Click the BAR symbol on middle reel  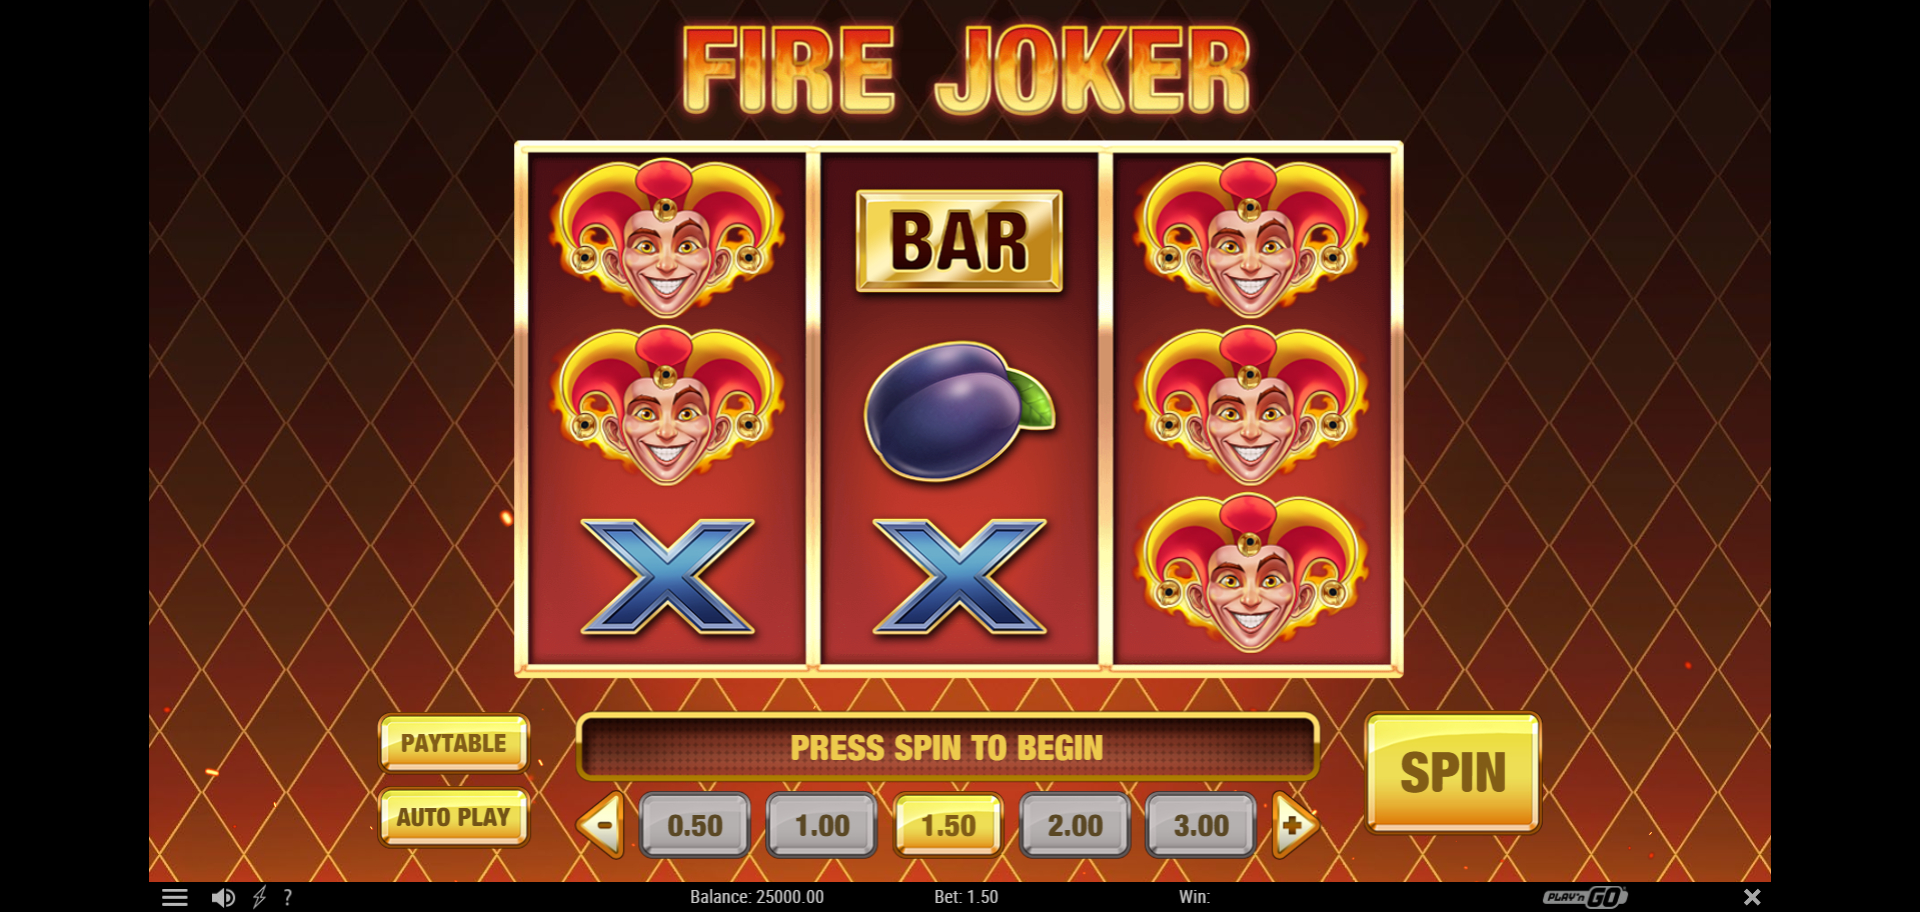959,241
